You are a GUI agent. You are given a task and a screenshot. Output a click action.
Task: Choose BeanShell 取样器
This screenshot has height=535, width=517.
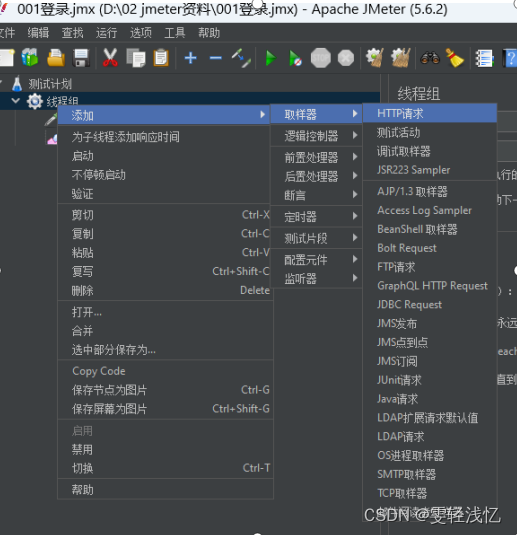pyautogui.click(x=430, y=230)
